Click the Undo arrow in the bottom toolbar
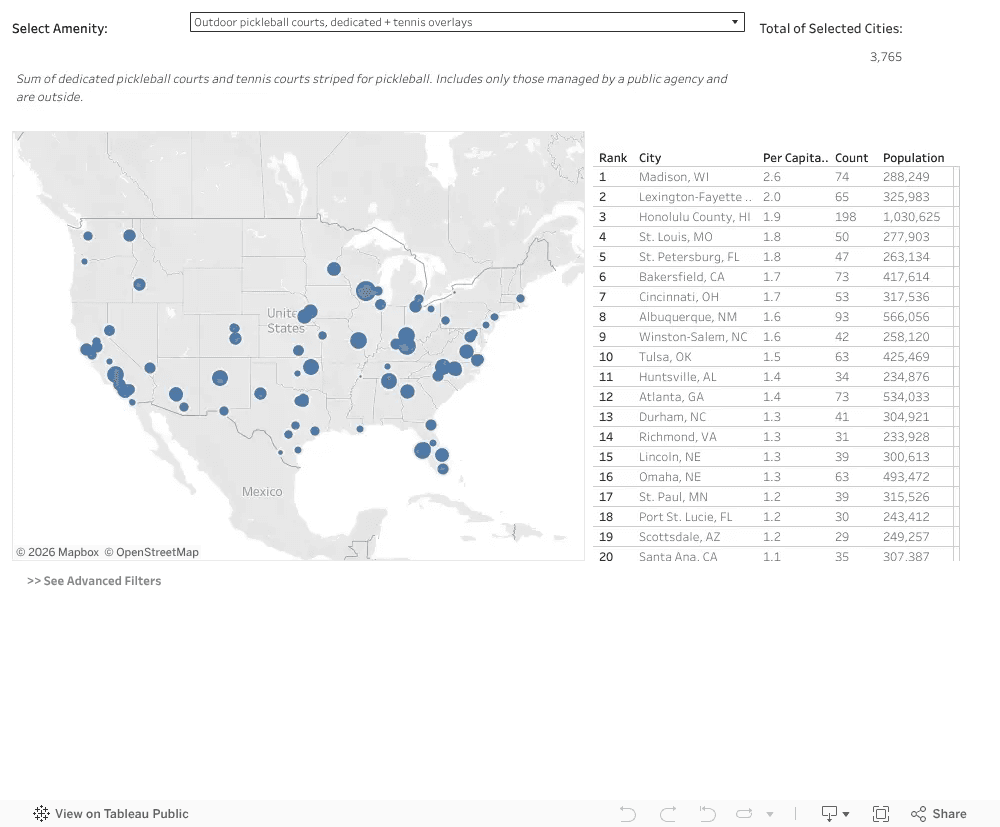This screenshot has height=827, width=1000. tap(628, 814)
